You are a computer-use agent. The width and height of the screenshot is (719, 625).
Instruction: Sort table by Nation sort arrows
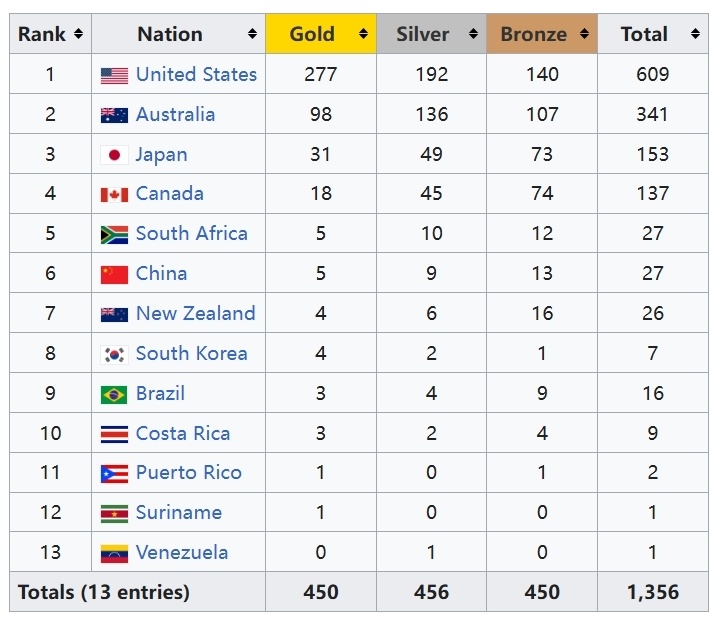(x=252, y=34)
